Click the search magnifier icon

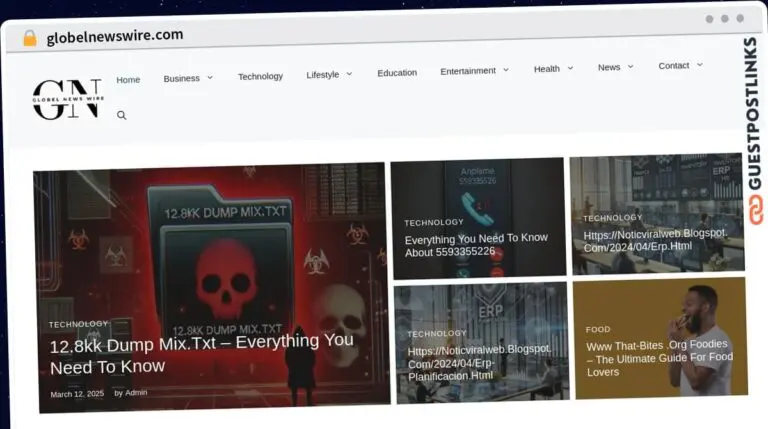click(x=122, y=116)
